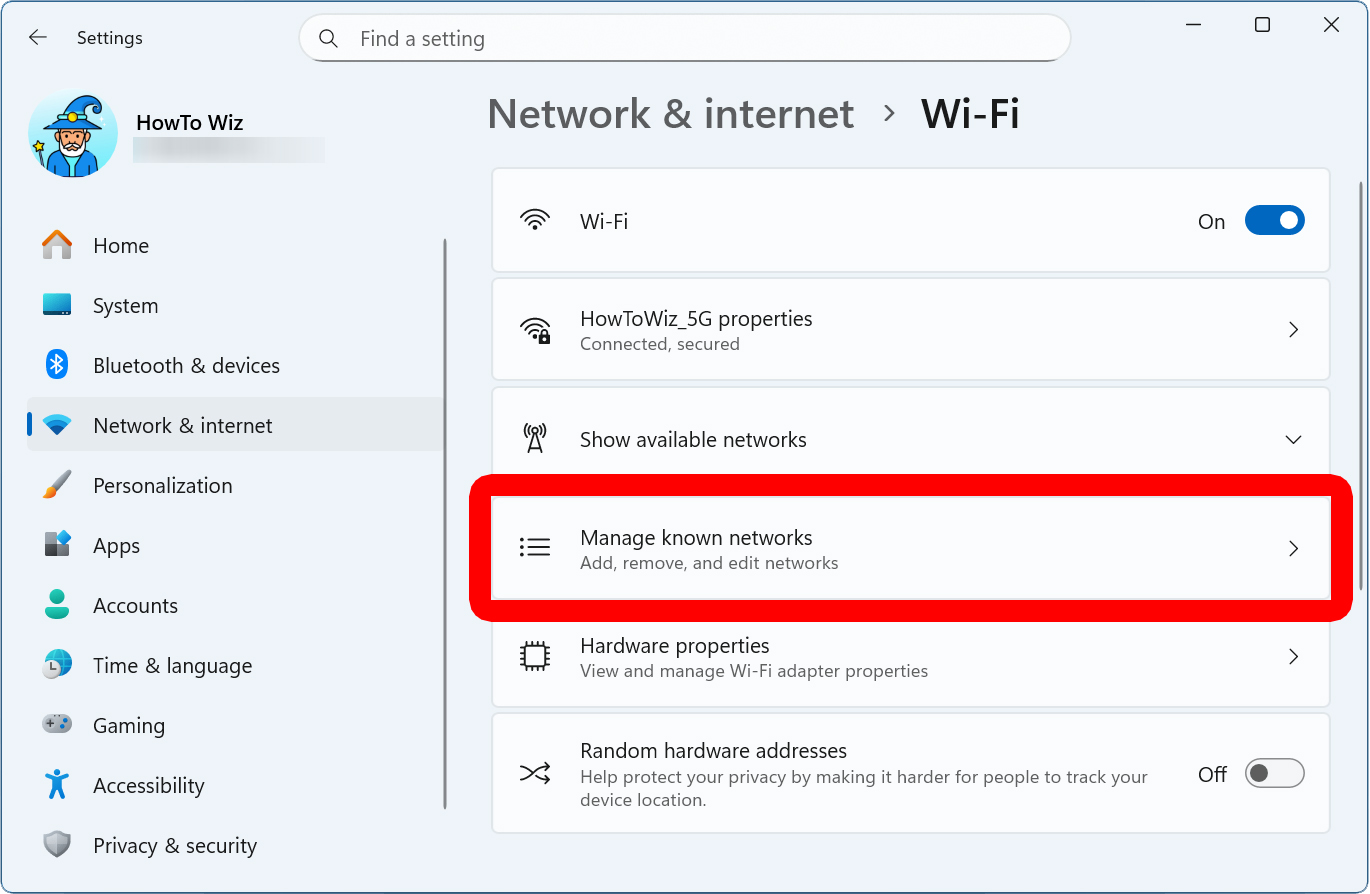This screenshot has width=1370, height=894.
Task: Click the Home house icon
Action: point(57,245)
